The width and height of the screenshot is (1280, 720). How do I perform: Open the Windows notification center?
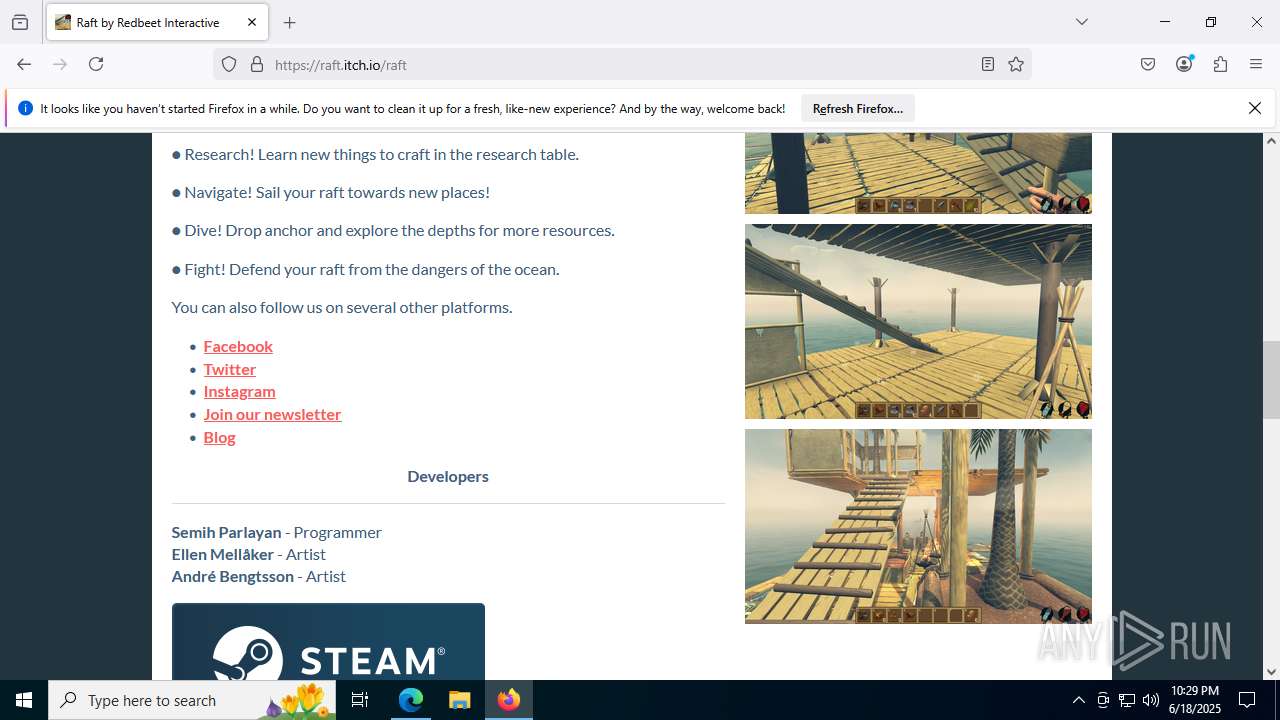click(x=1247, y=700)
